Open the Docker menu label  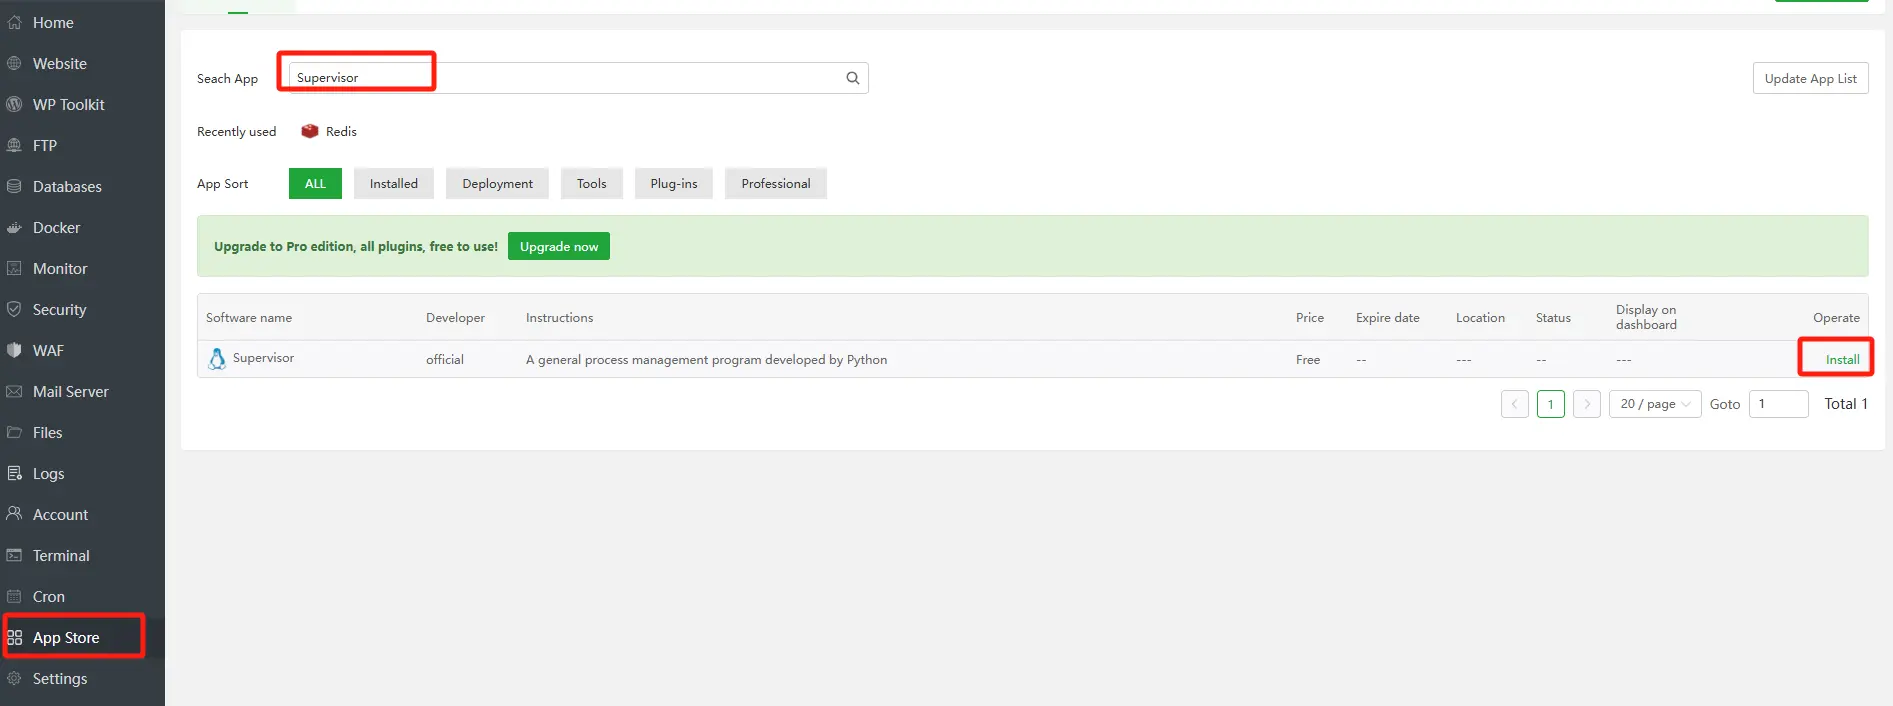pos(57,227)
